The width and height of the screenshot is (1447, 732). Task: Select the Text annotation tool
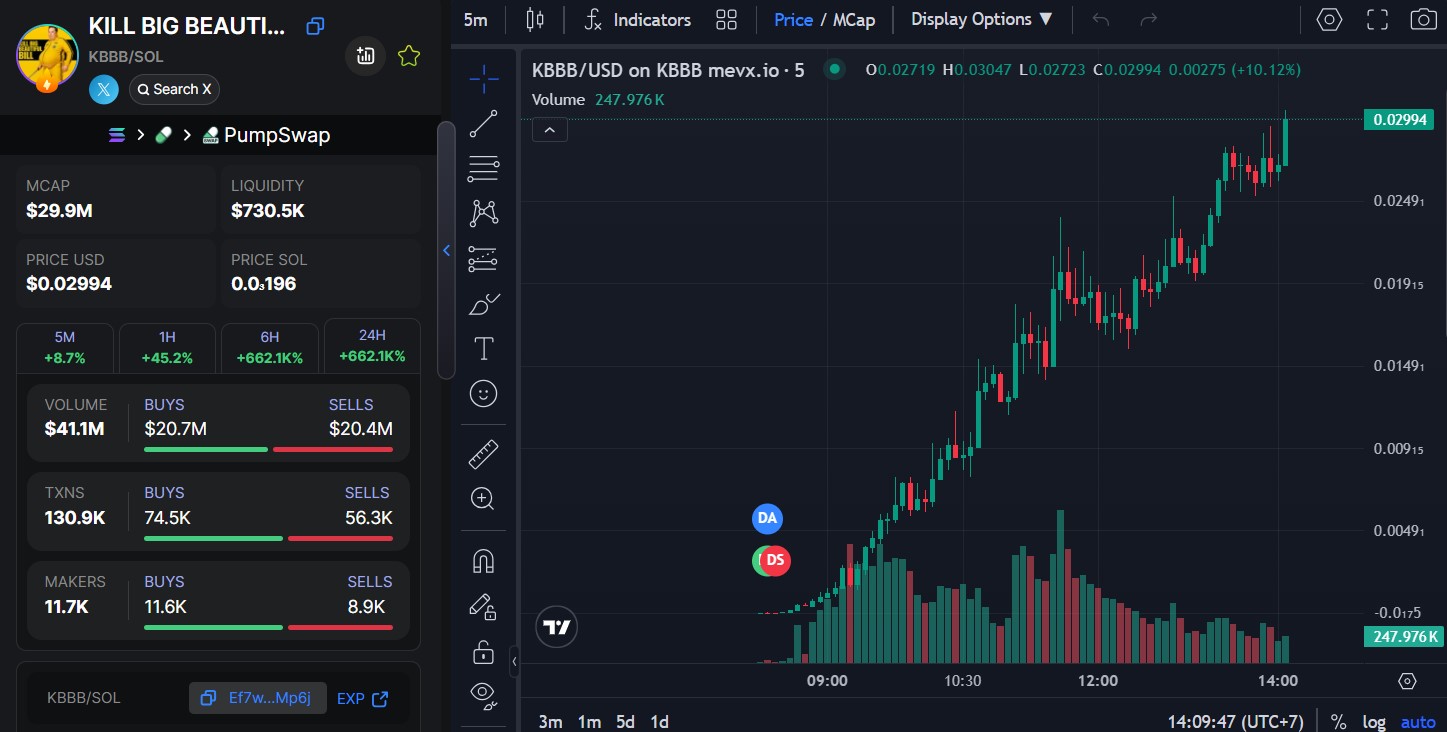pyautogui.click(x=483, y=349)
